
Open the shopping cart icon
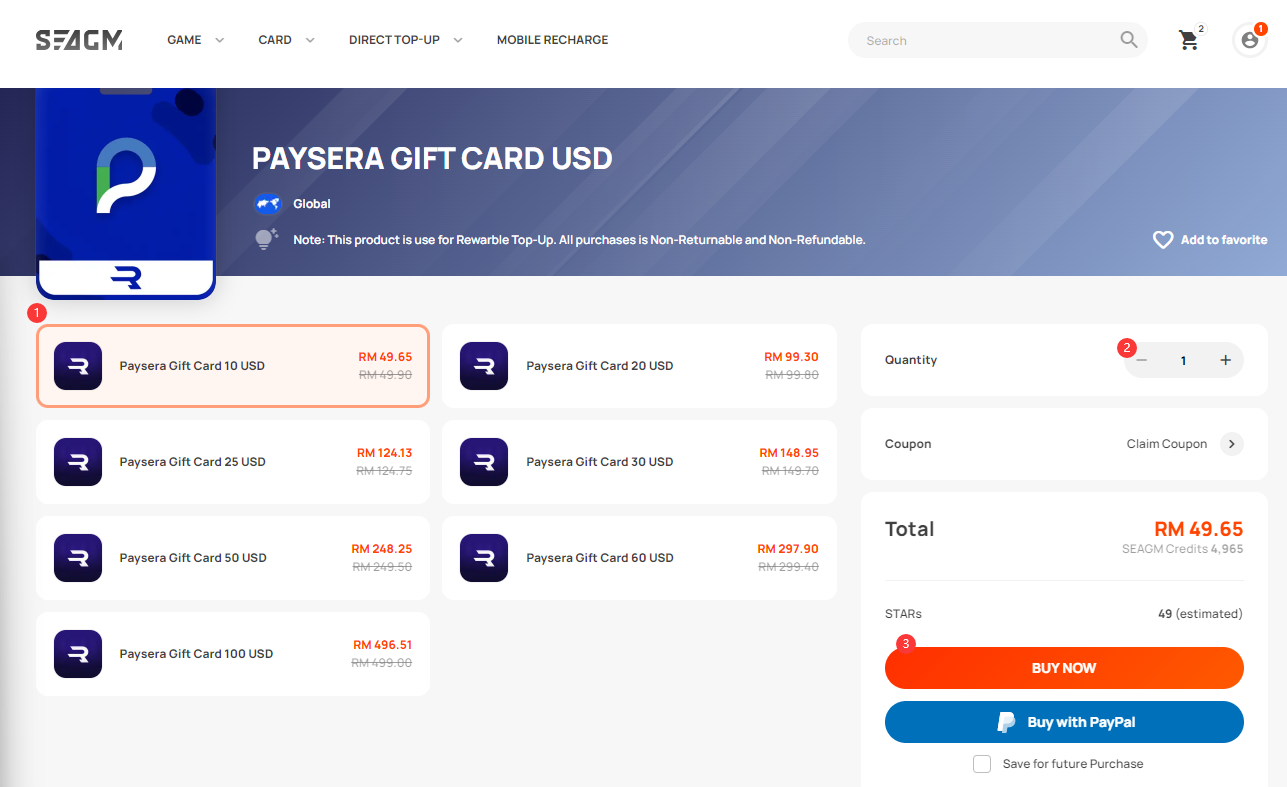coord(1188,40)
